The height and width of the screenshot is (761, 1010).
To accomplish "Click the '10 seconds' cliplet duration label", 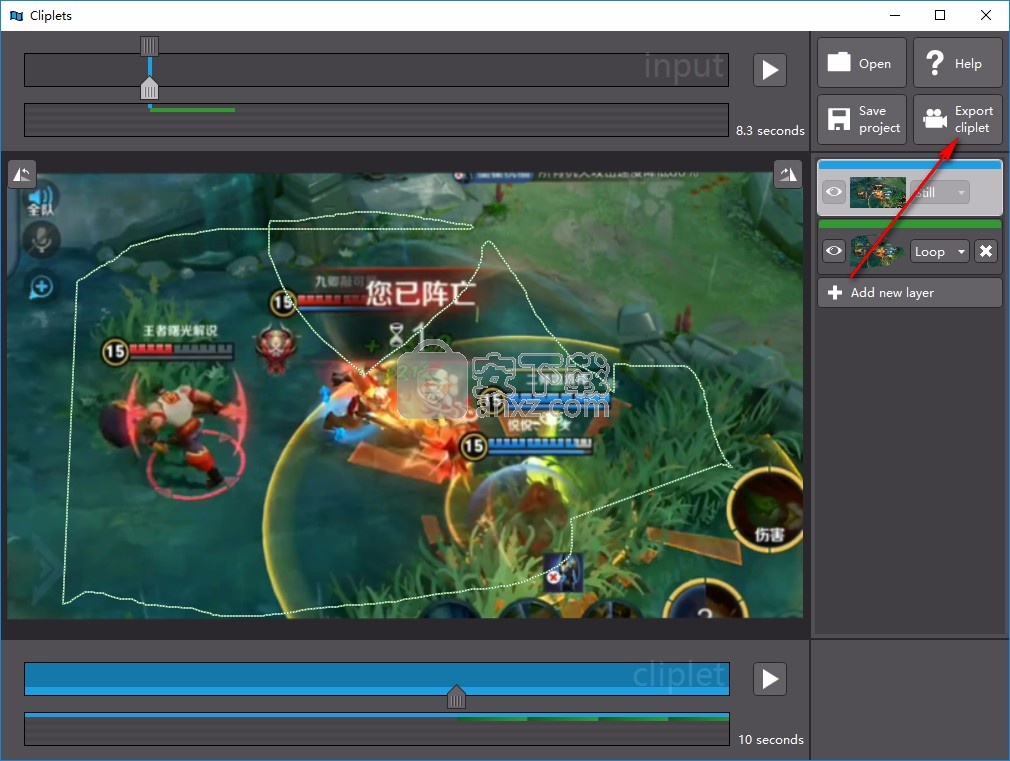I will coord(771,739).
